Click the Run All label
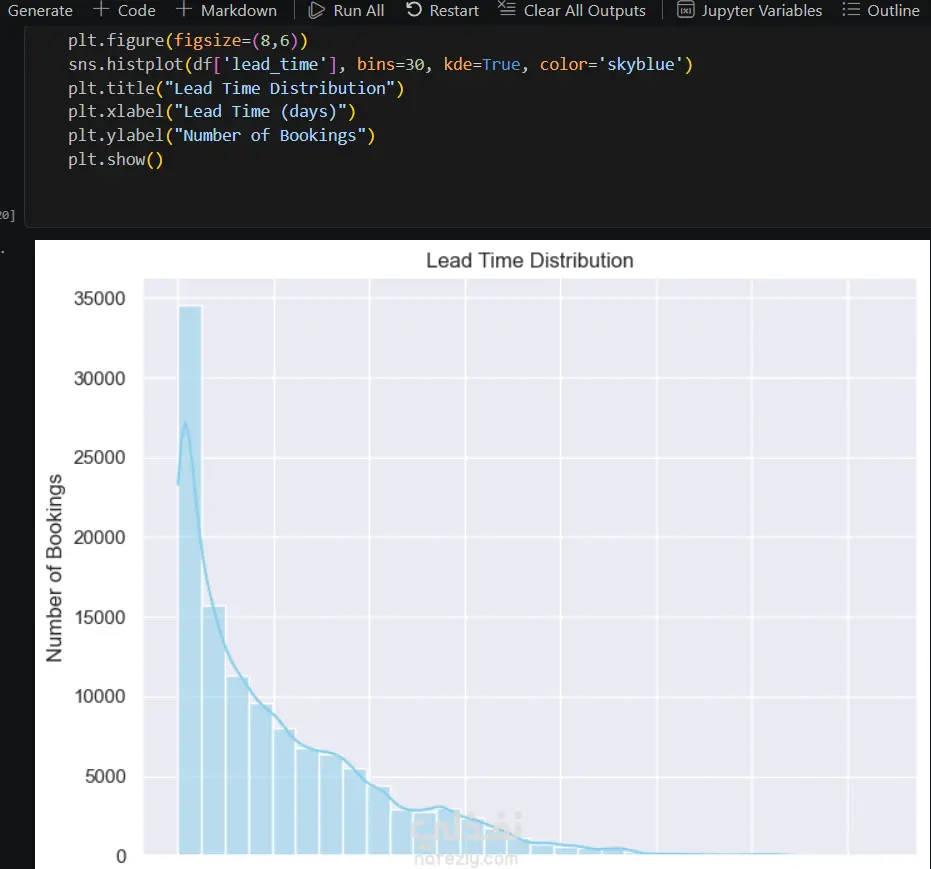This screenshot has width=931, height=869. [359, 11]
